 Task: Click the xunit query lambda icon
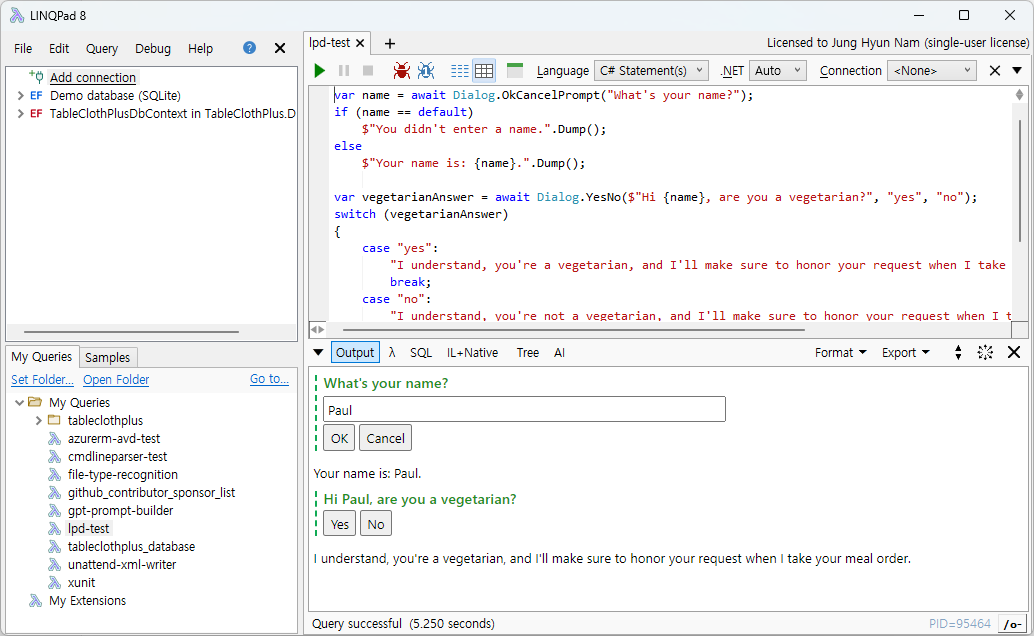point(55,583)
